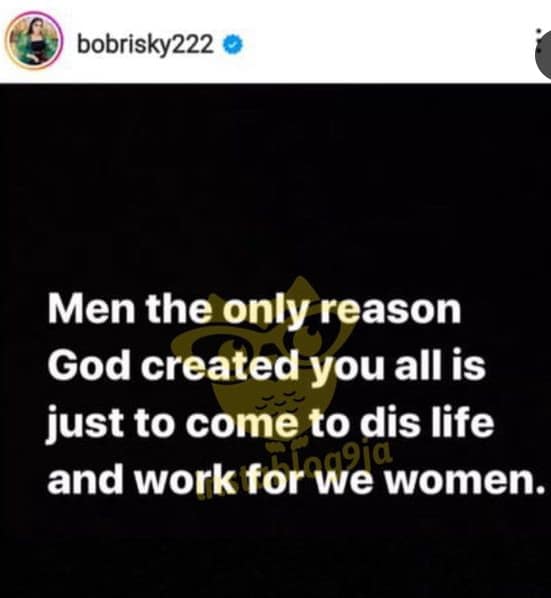551x598 pixels.
Task: Open the bobrisky222 username link
Action: tap(145, 45)
